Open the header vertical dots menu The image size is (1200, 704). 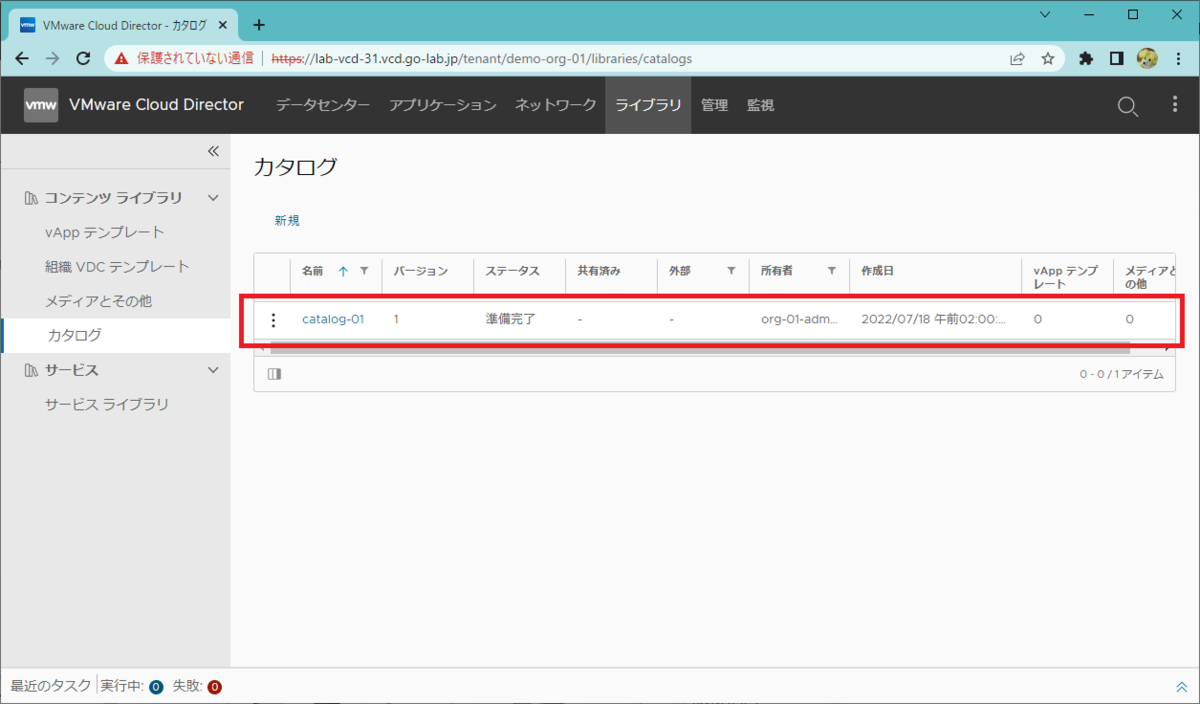point(1175,105)
